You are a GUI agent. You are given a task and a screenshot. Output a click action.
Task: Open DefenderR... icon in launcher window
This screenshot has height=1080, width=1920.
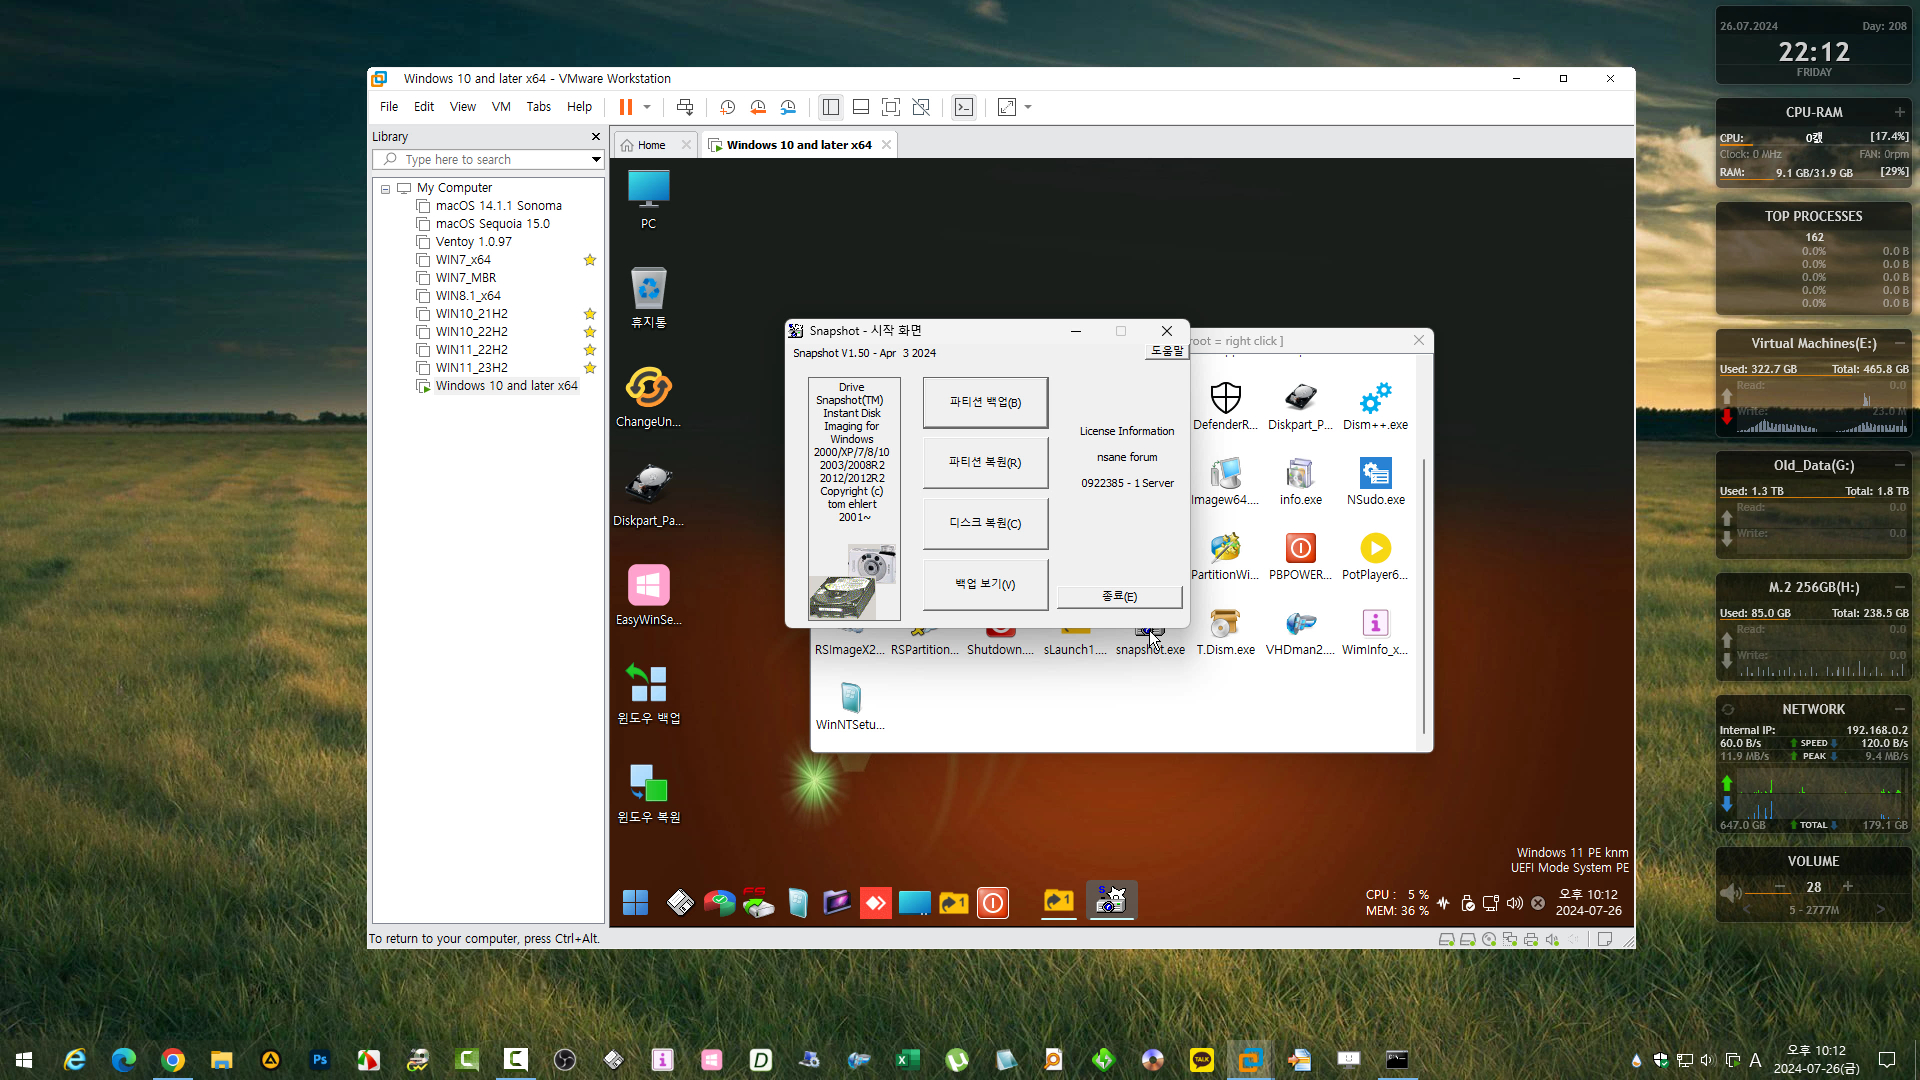pyautogui.click(x=1225, y=405)
